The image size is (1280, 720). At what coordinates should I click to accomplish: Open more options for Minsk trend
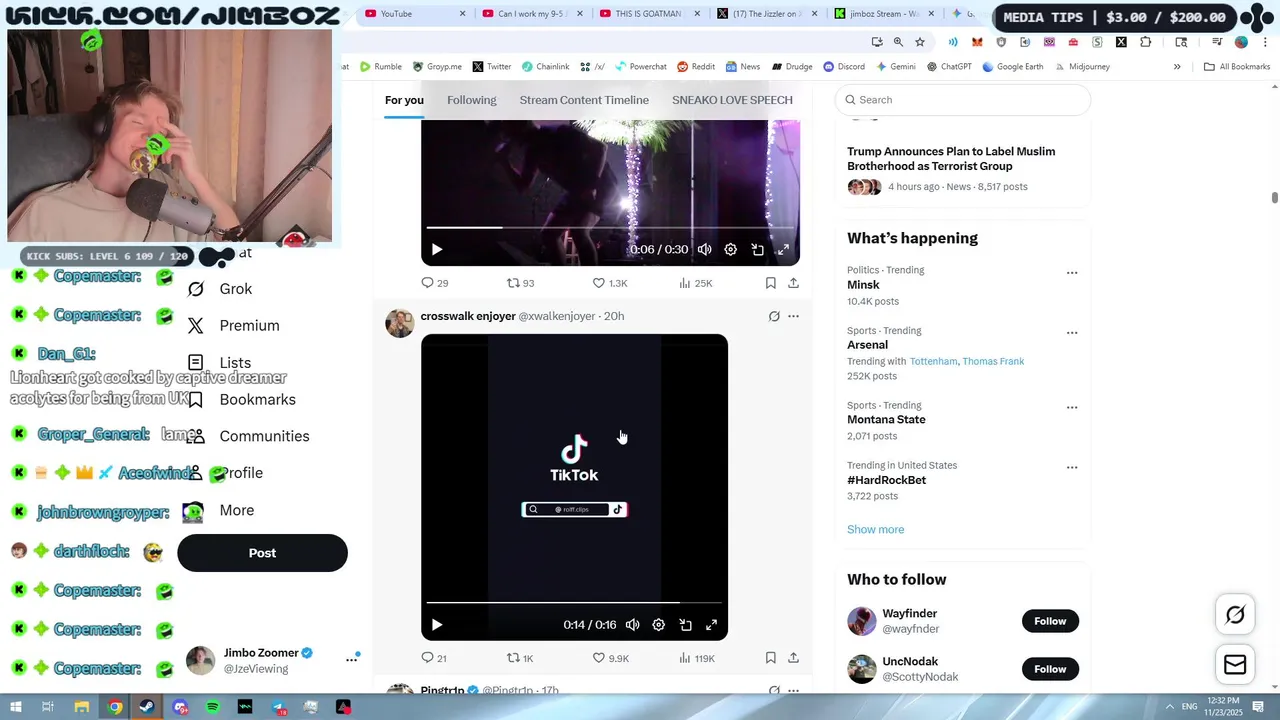pyautogui.click(x=1072, y=273)
